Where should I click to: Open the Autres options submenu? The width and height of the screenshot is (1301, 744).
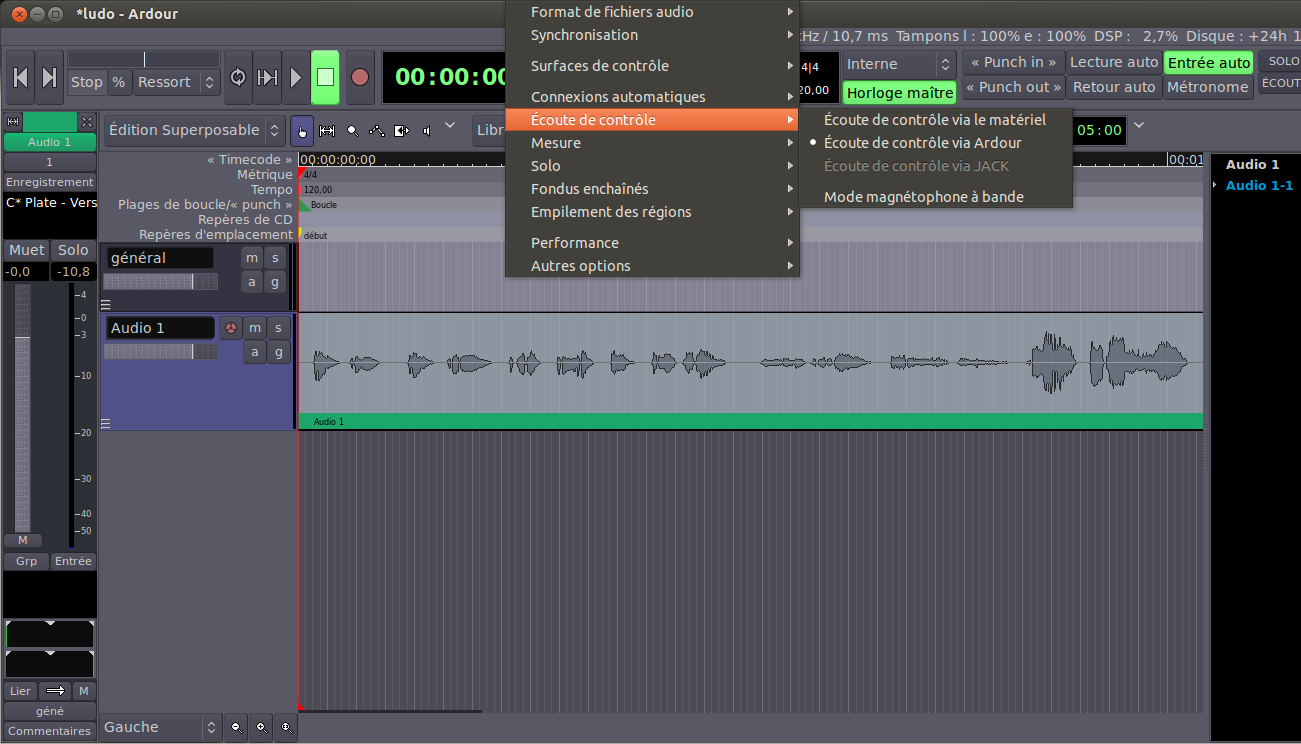click(x=652, y=266)
